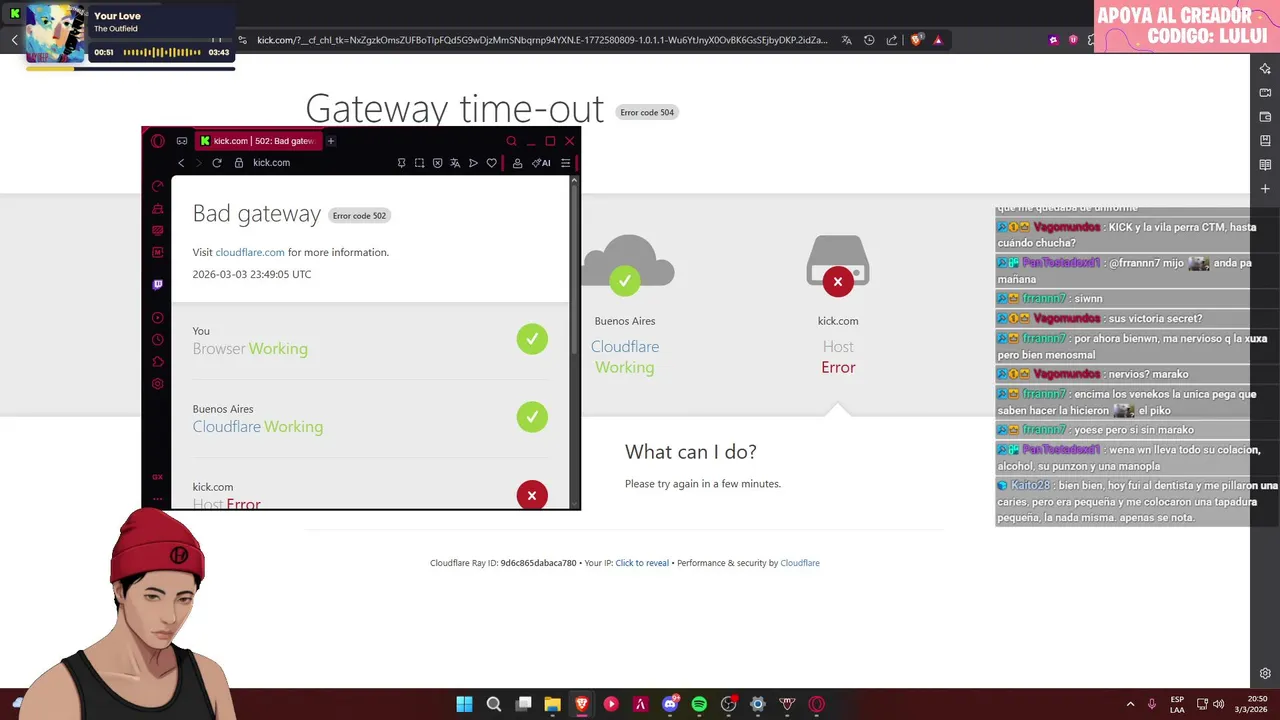Open Wayback Machine icon in Brave address bar
The height and width of the screenshot is (720, 1280).
pyautogui.click(x=869, y=40)
